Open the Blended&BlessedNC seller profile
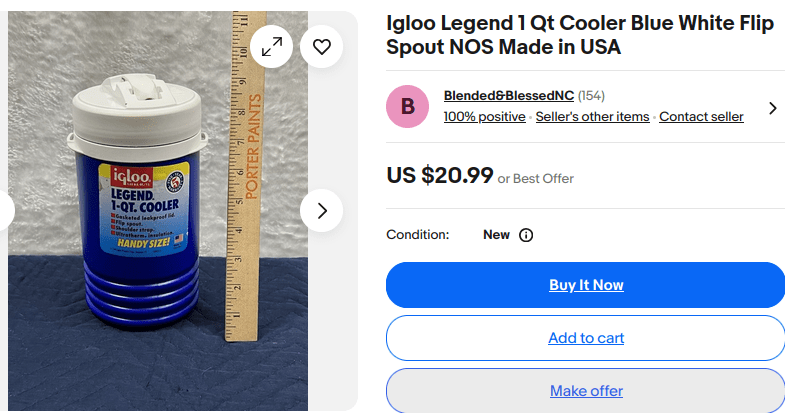 click(x=509, y=96)
